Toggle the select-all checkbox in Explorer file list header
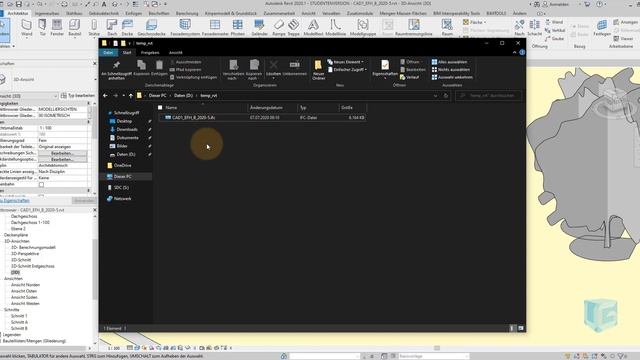The width and height of the screenshot is (640, 360). coord(160,107)
